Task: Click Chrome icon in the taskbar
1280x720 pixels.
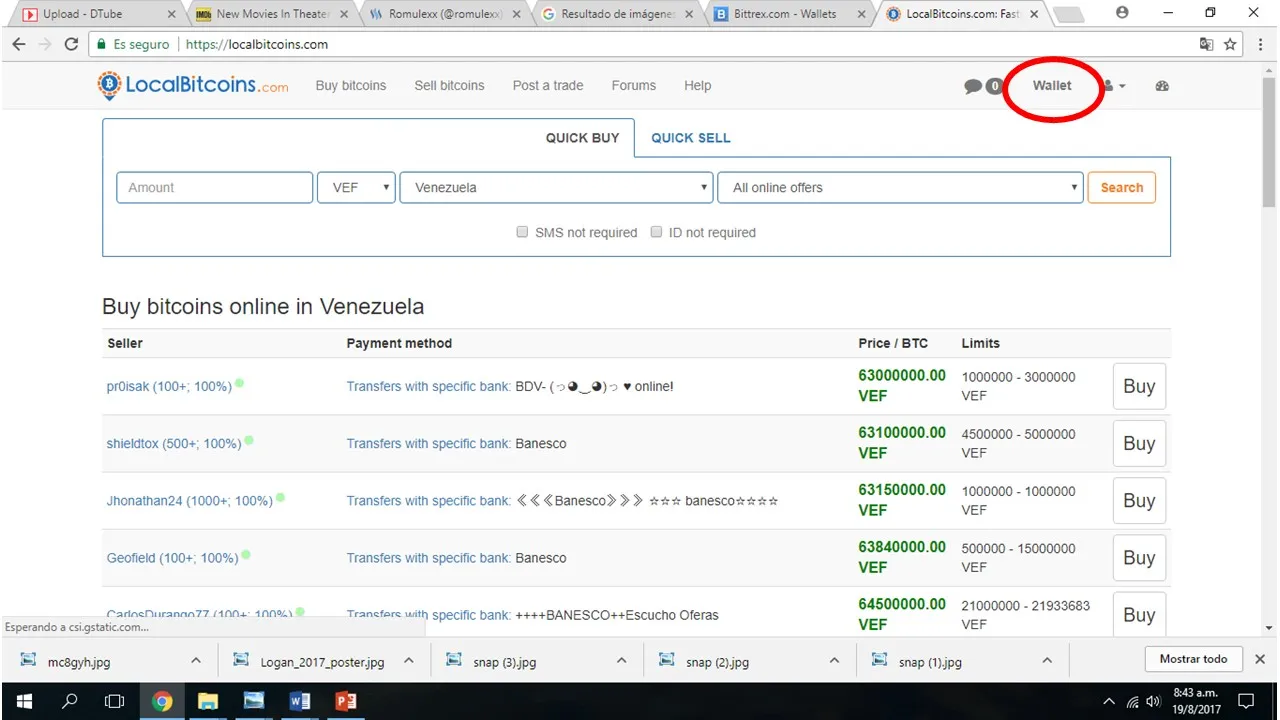Action: [x=162, y=701]
